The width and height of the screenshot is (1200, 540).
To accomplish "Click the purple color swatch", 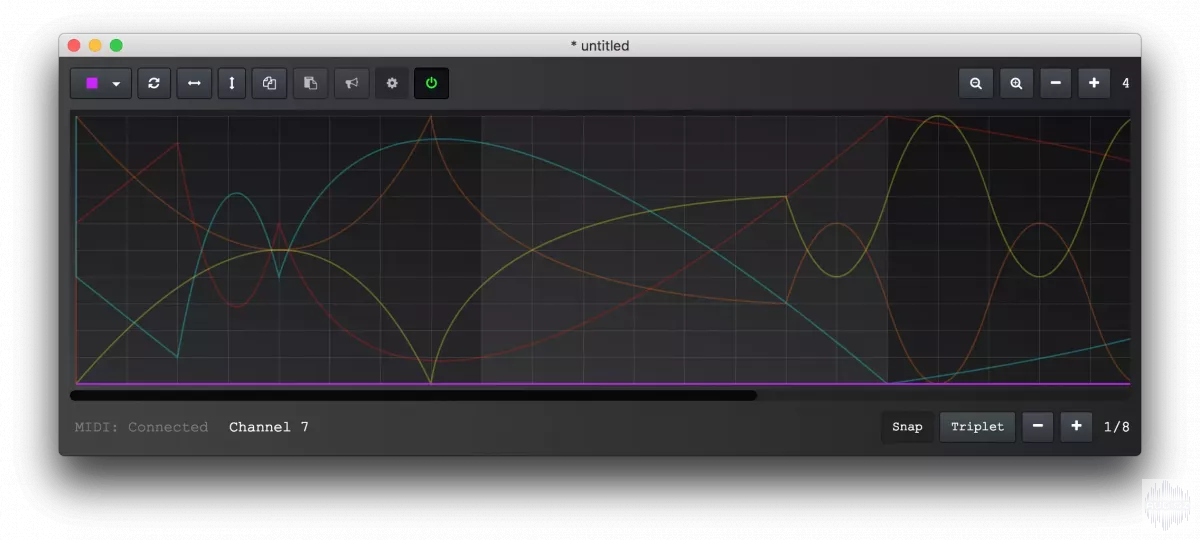I will [x=92, y=83].
